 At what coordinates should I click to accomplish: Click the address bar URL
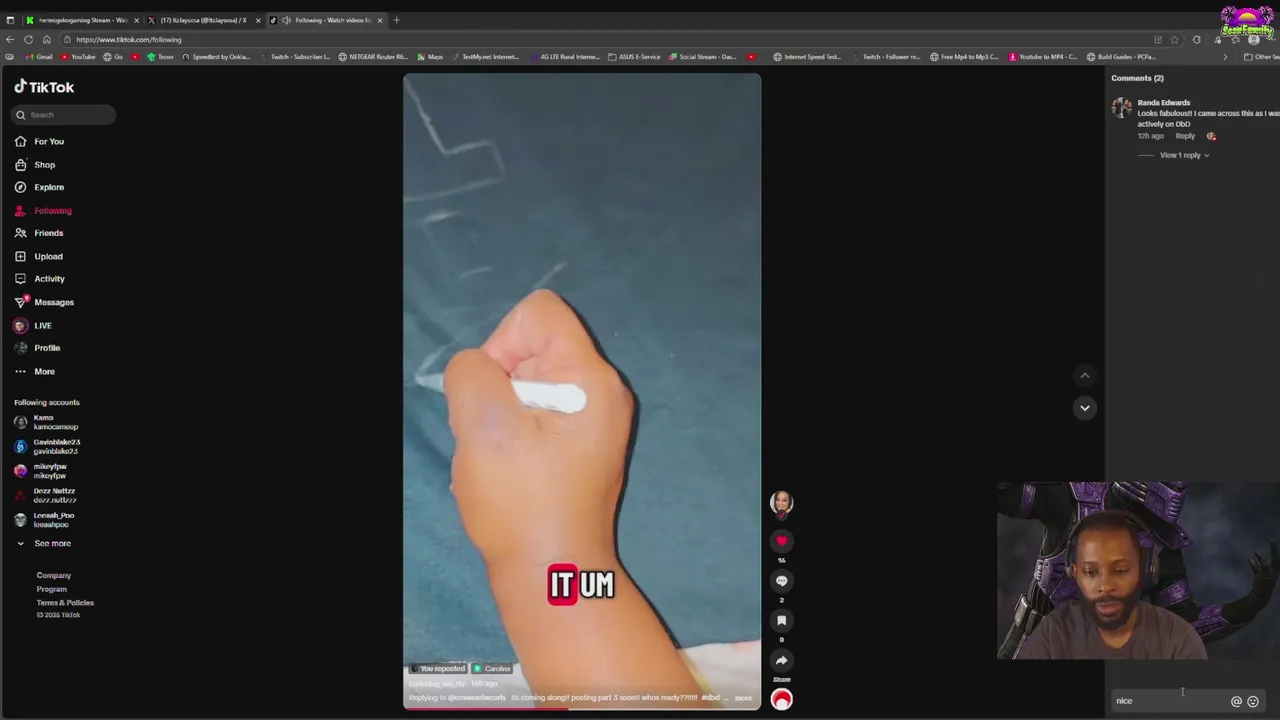click(129, 40)
